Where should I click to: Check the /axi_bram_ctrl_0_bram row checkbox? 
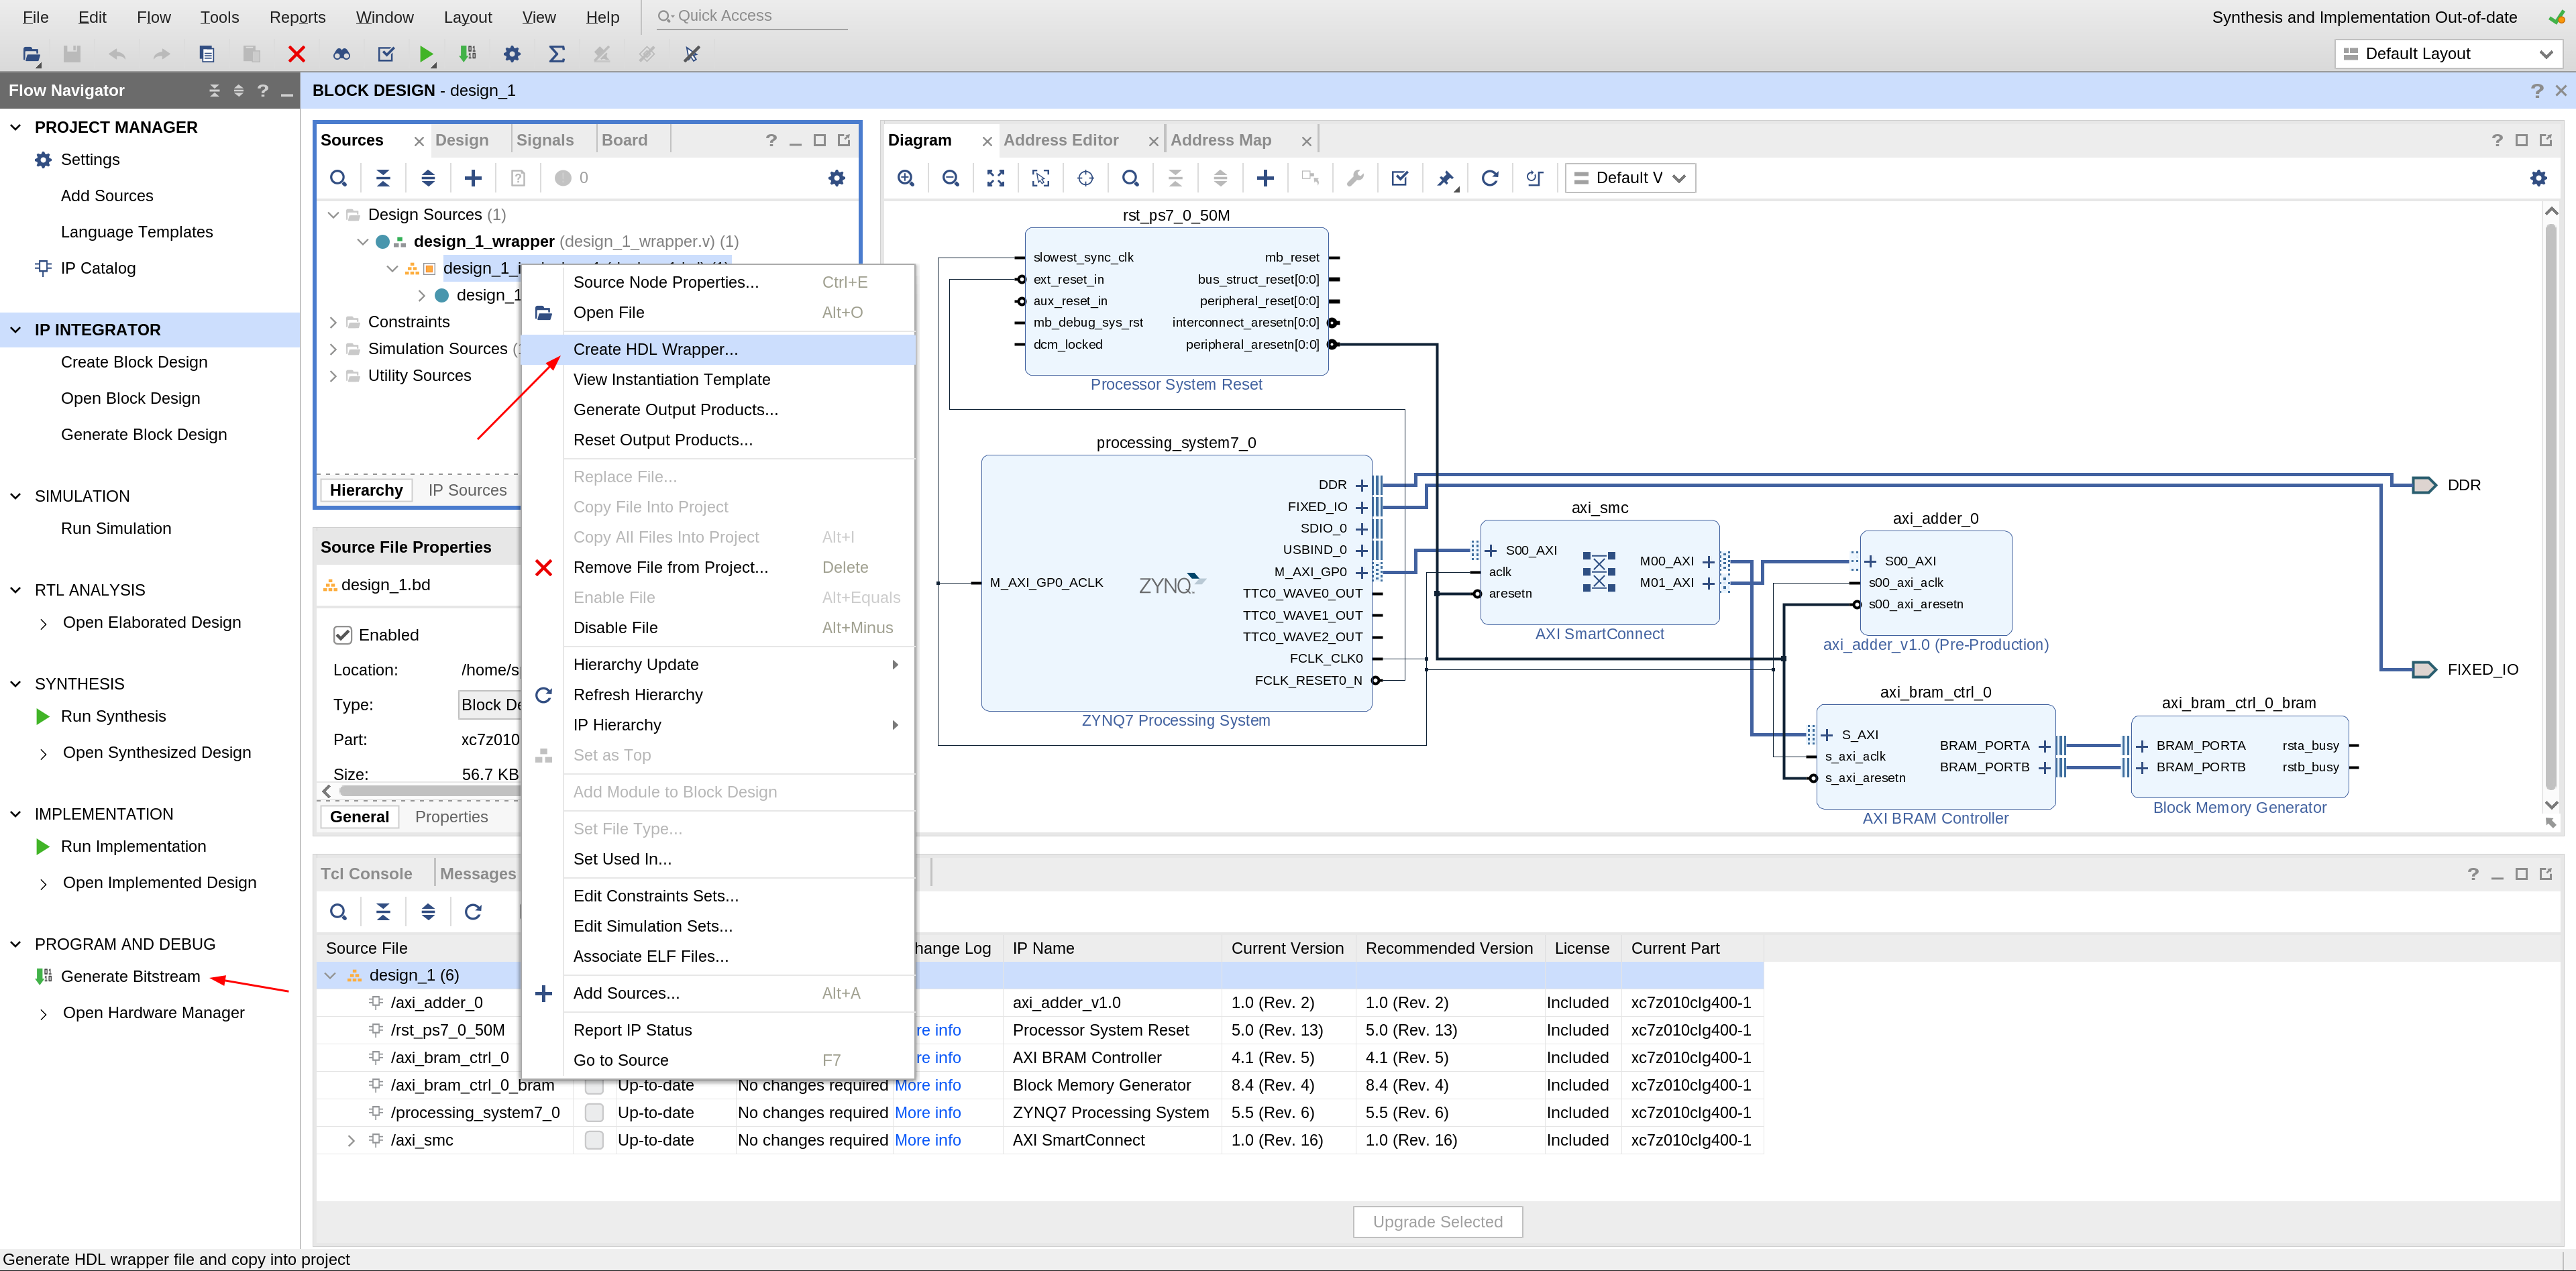click(x=595, y=1085)
